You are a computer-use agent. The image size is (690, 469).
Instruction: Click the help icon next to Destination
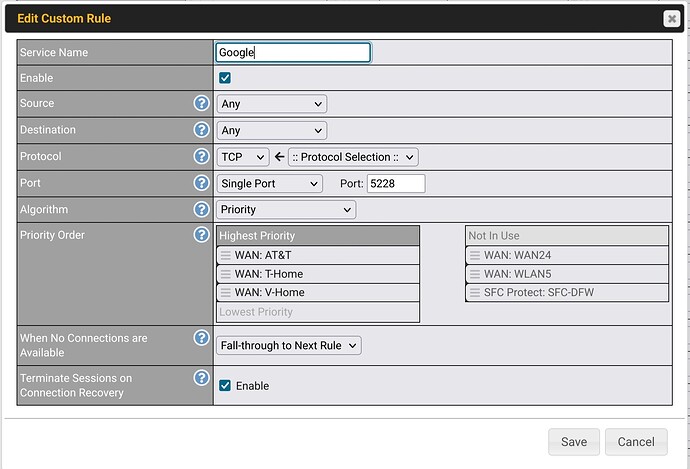pos(201,130)
